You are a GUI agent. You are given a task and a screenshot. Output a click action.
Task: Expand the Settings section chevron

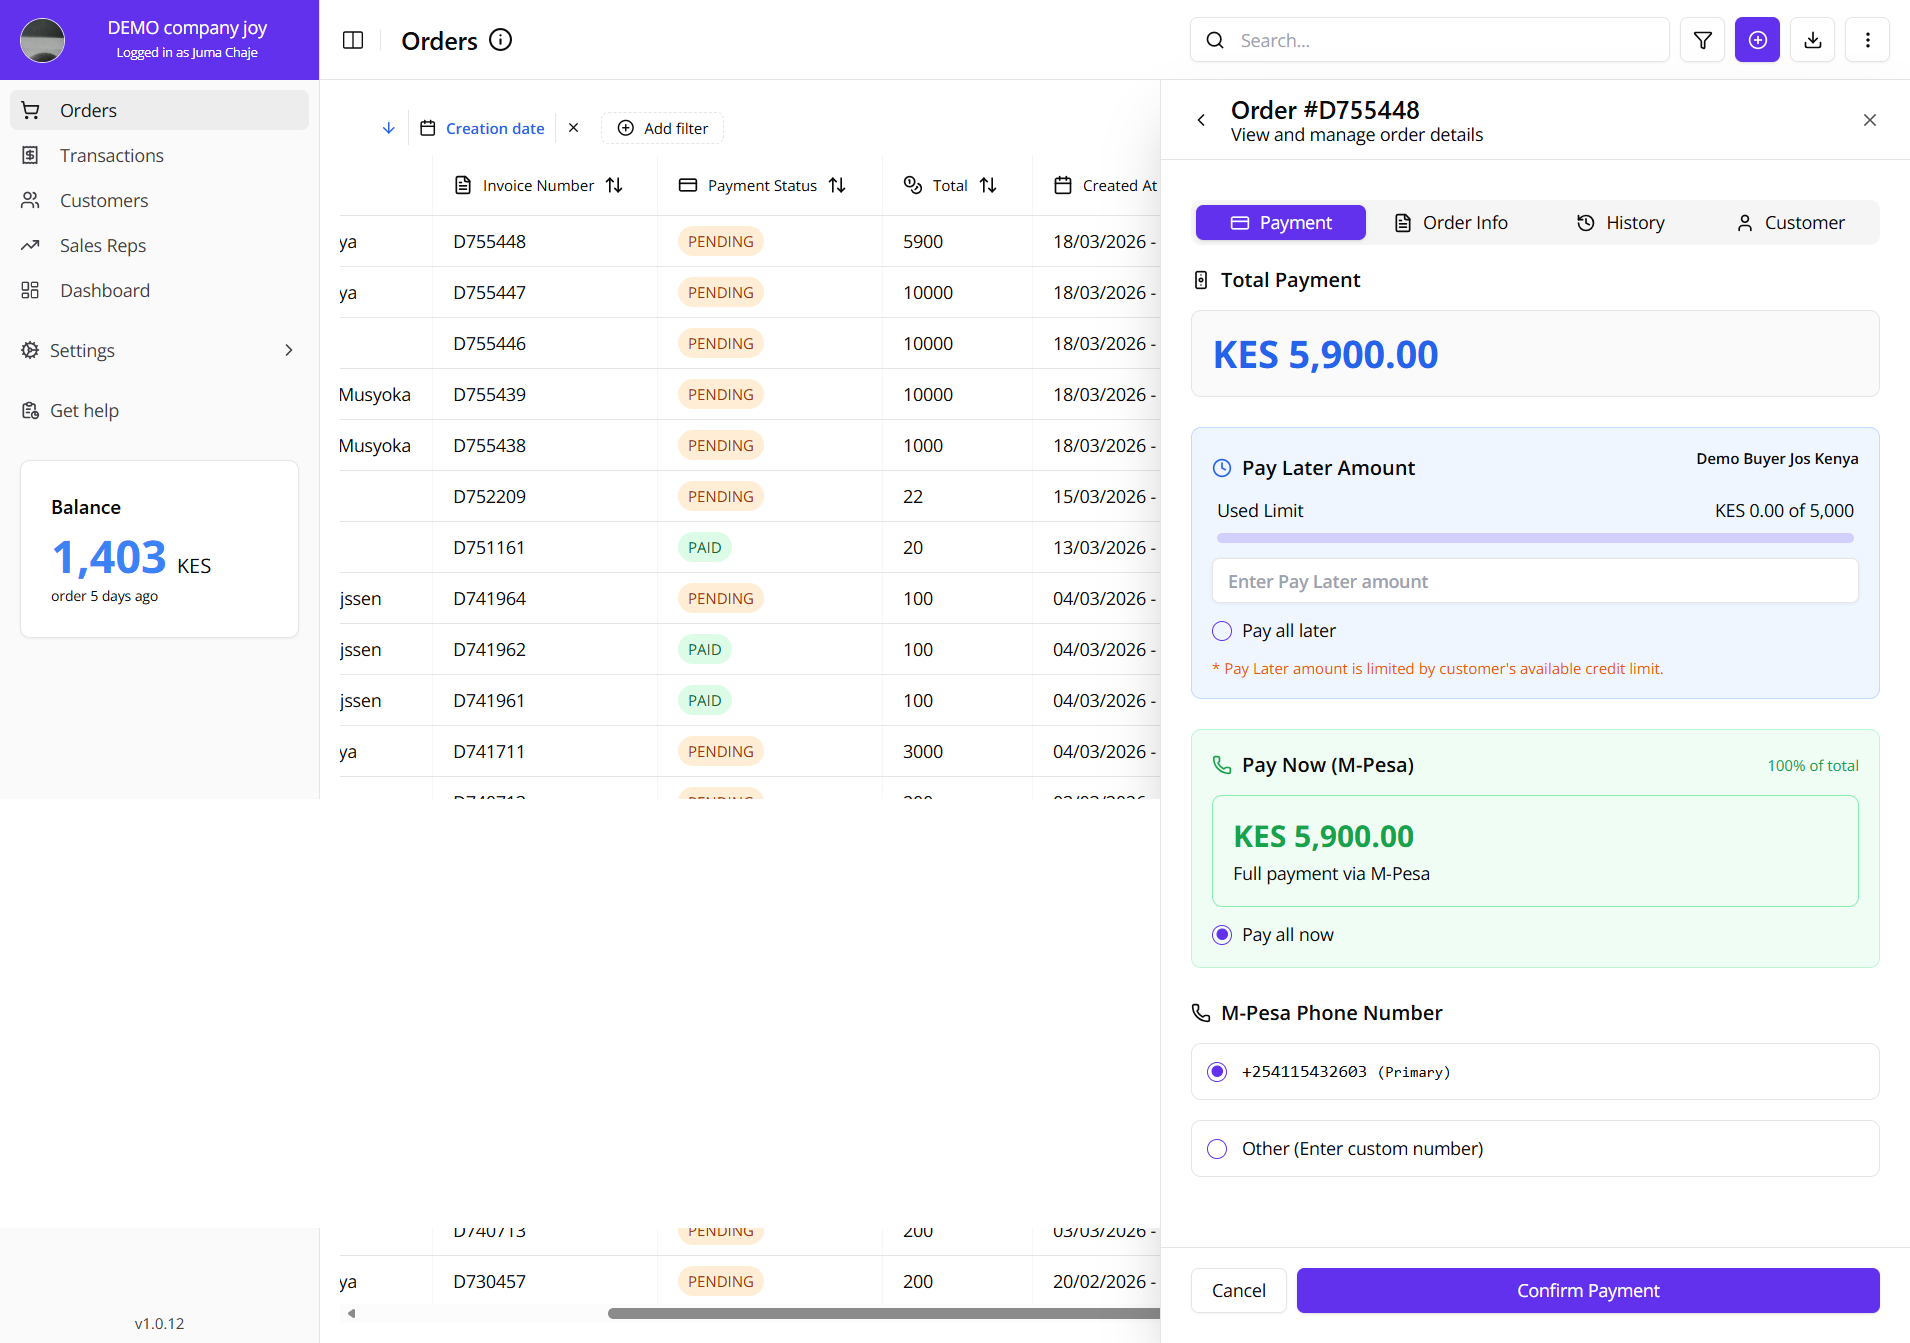pos(288,350)
